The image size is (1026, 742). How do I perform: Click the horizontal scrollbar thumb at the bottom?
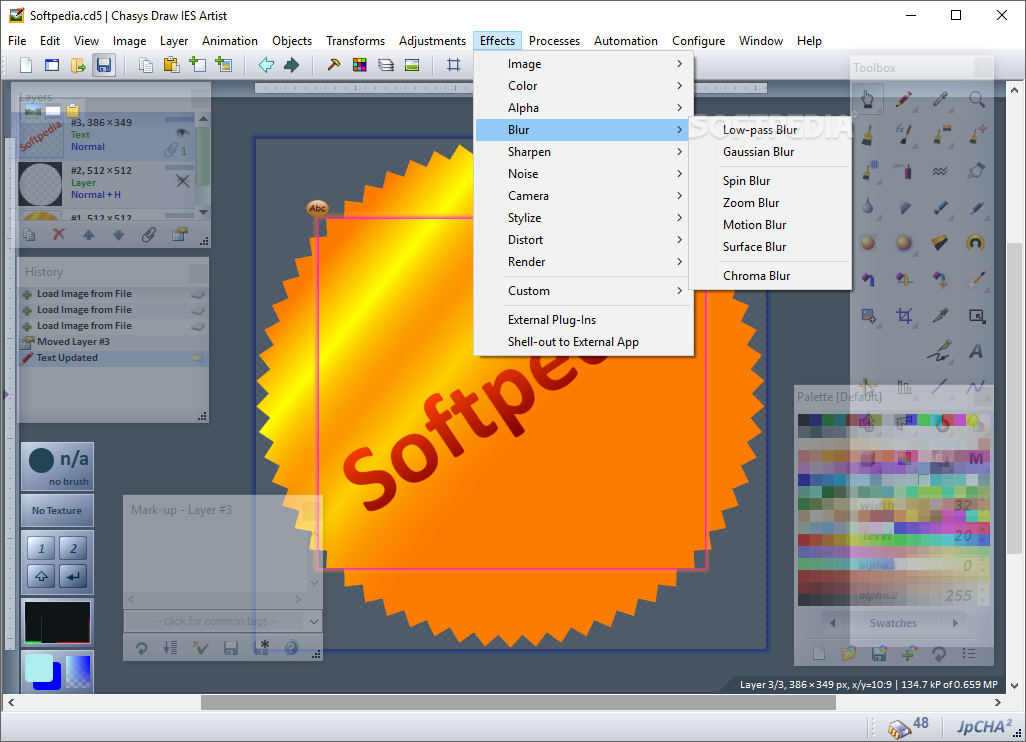pyautogui.click(x=518, y=702)
